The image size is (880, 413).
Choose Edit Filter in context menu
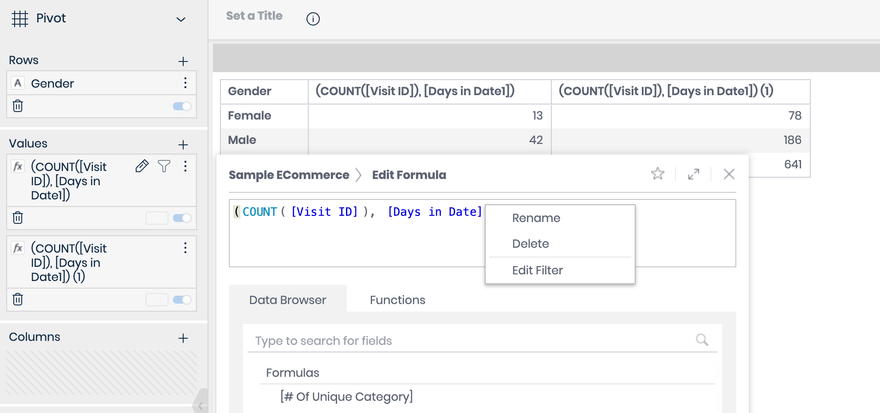point(537,270)
